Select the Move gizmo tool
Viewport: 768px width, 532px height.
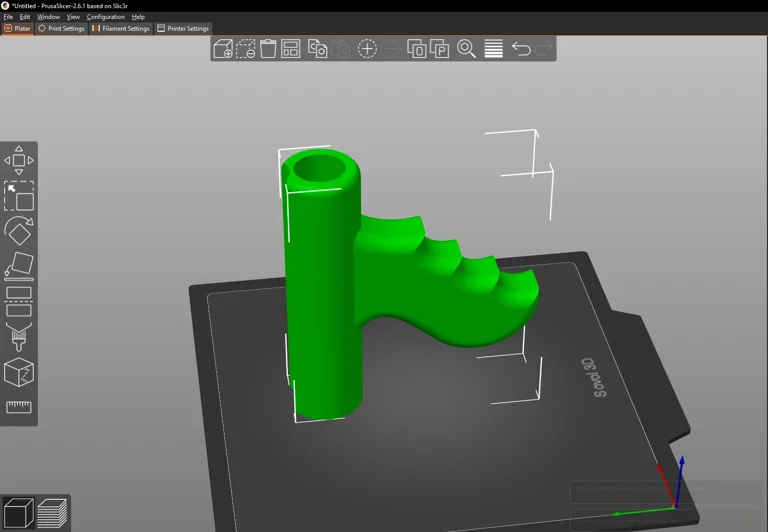click(x=19, y=160)
